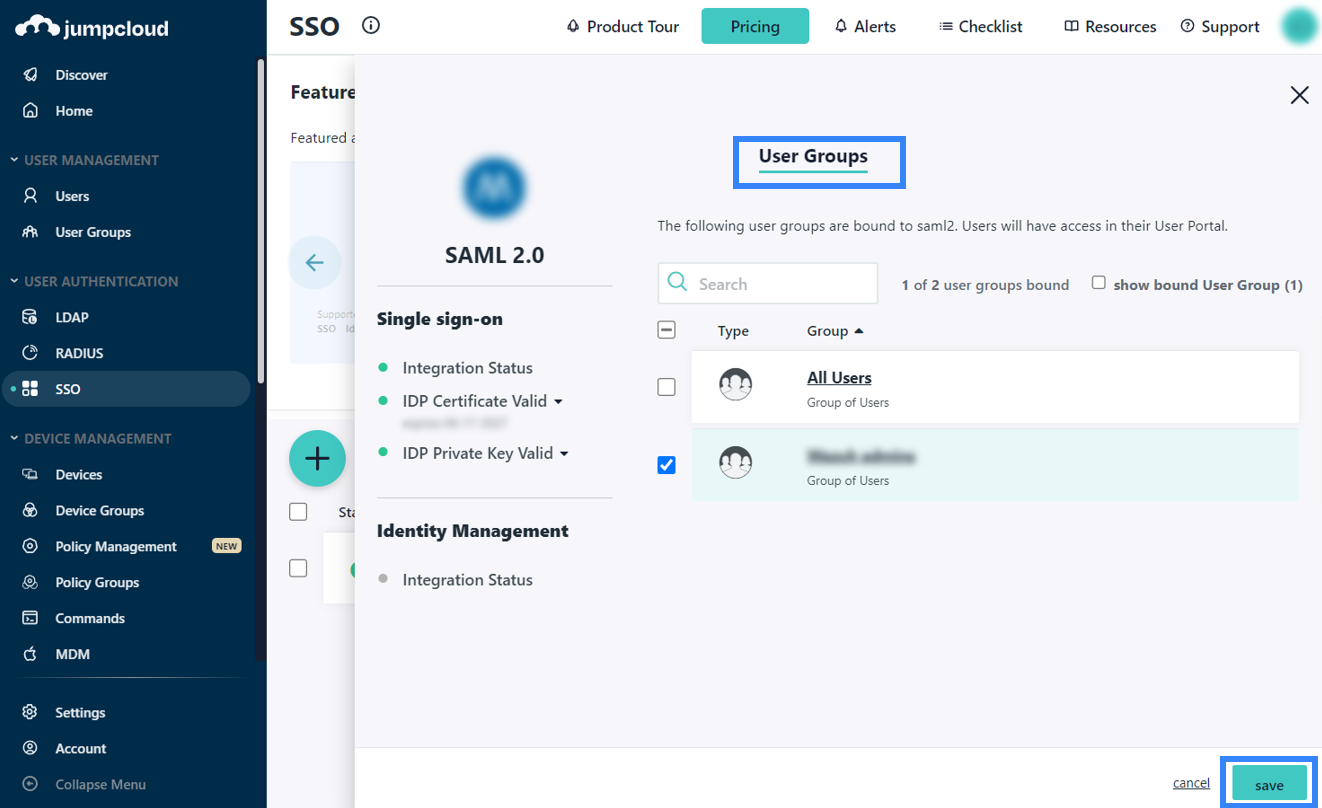Click in the user groups Search field

click(768, 284)
